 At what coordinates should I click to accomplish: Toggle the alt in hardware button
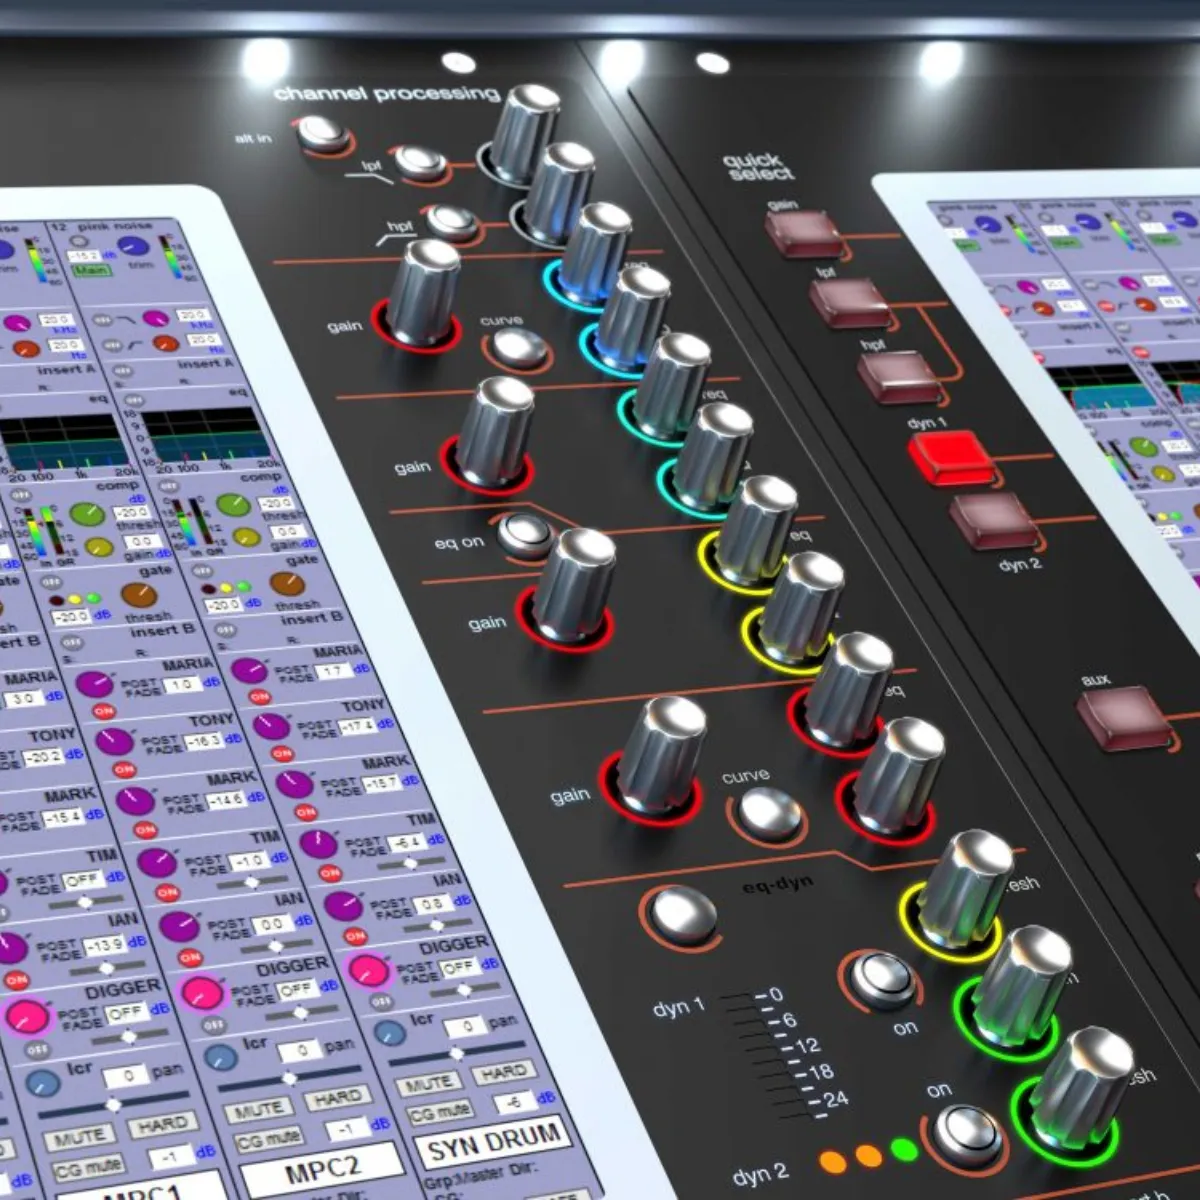[x=322, y=132]
